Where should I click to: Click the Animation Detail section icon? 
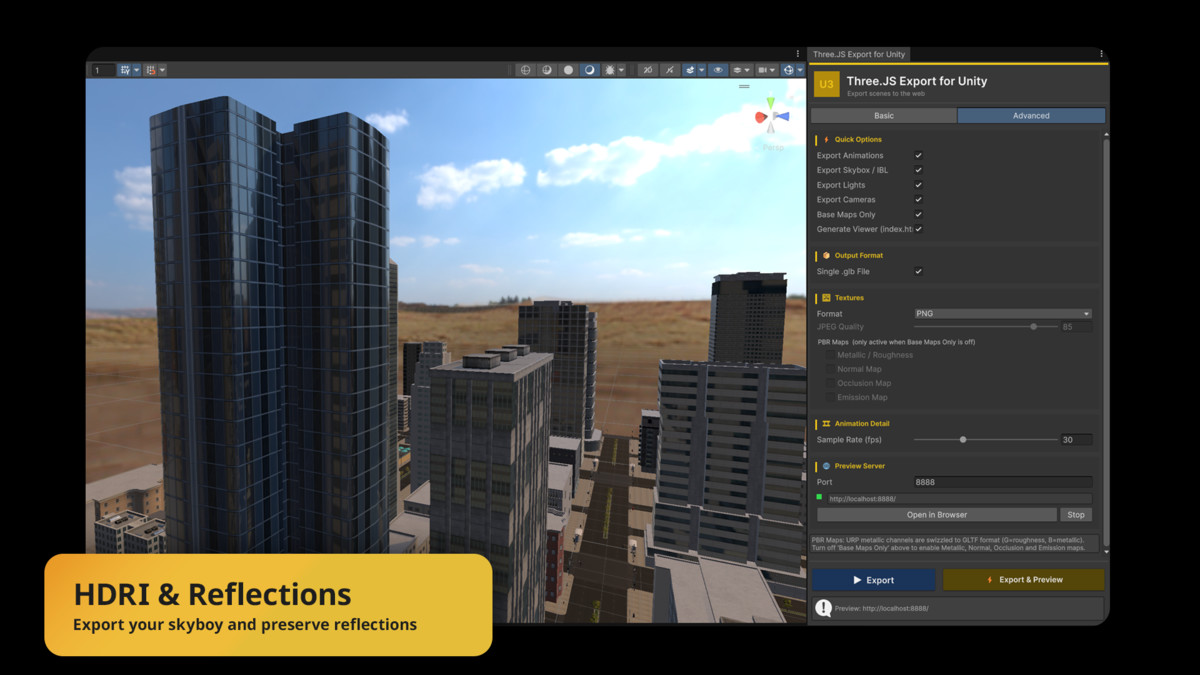pos(826,423)
